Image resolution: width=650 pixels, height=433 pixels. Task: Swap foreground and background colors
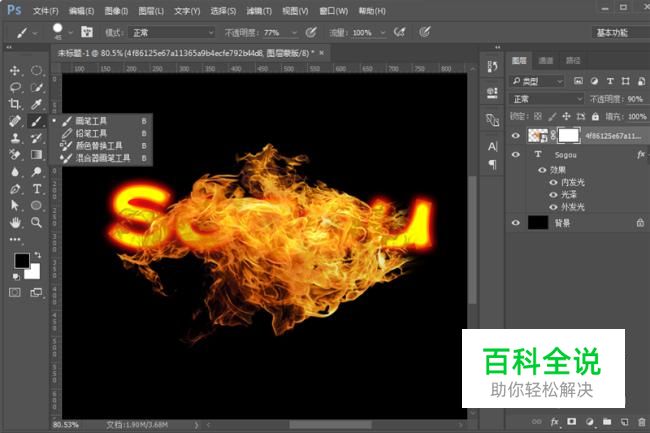38,254
